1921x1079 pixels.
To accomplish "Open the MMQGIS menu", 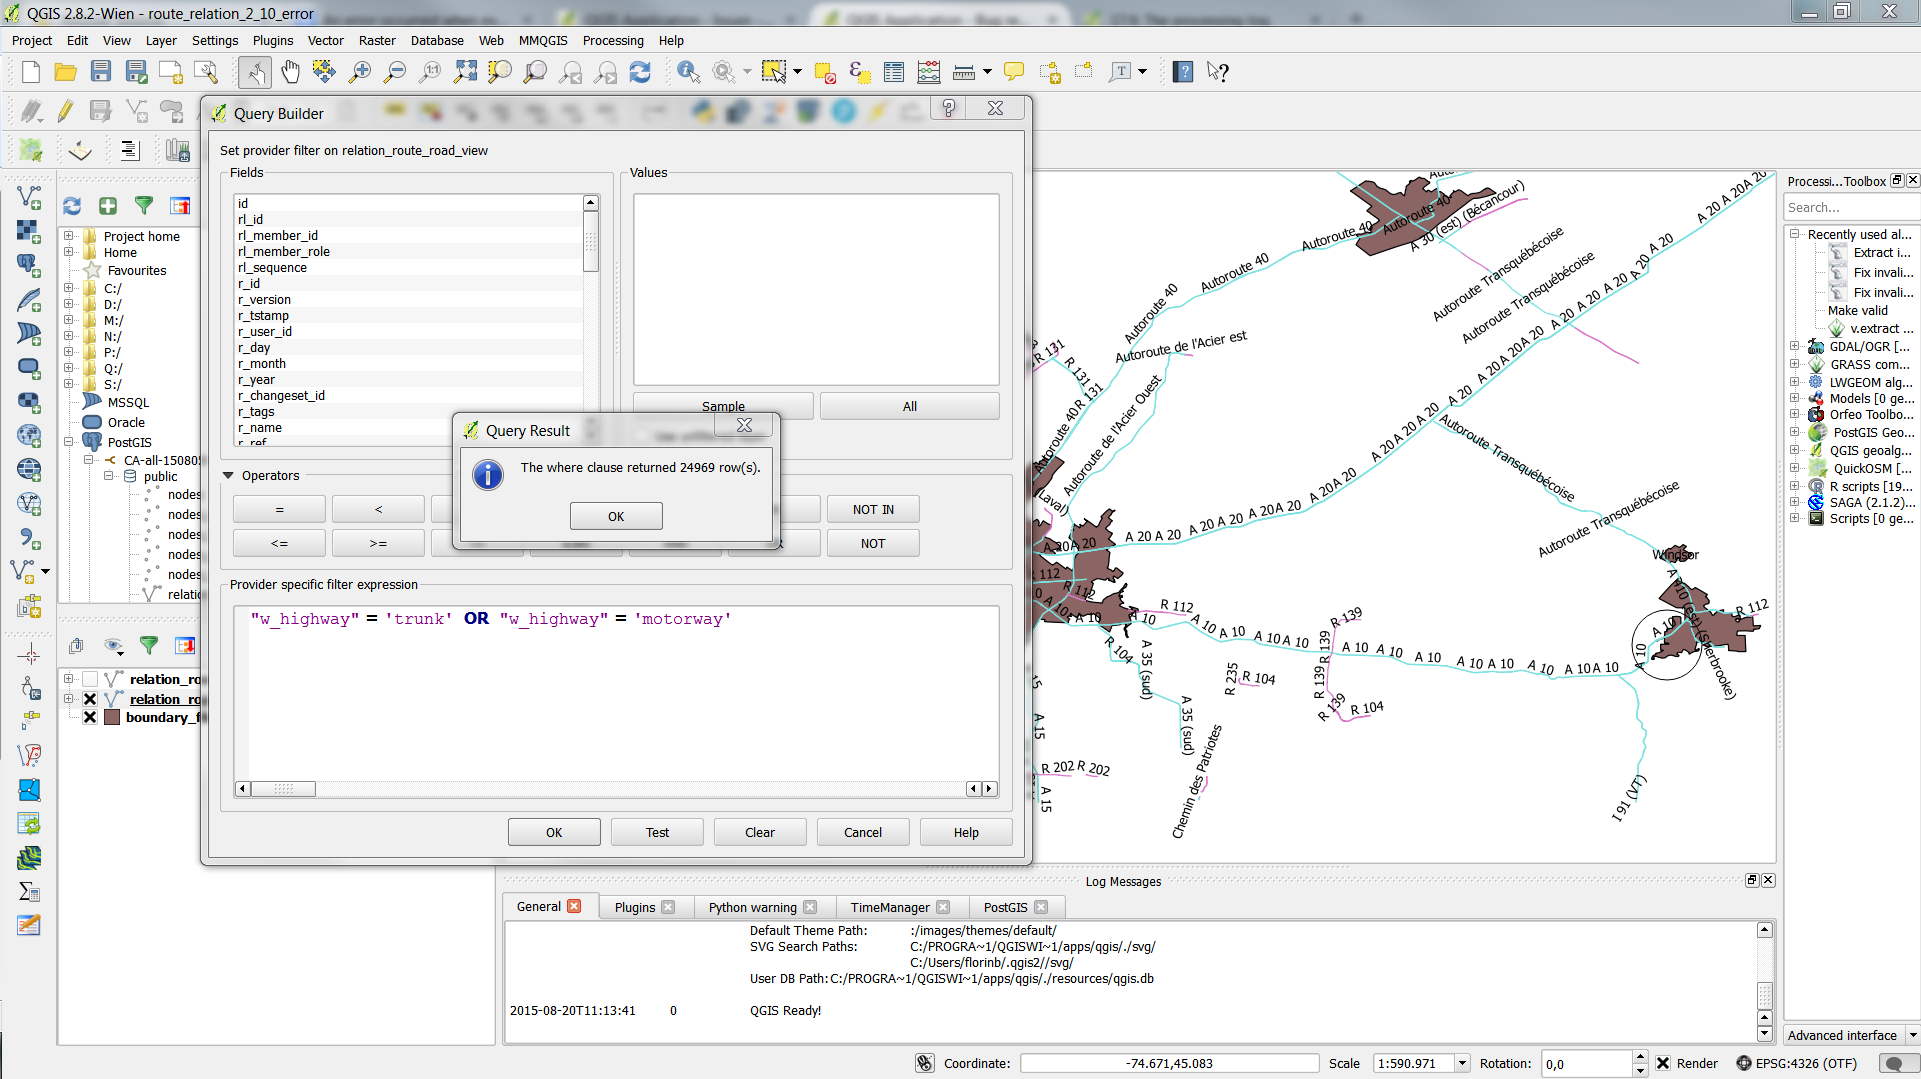I will tap(543, 41).
